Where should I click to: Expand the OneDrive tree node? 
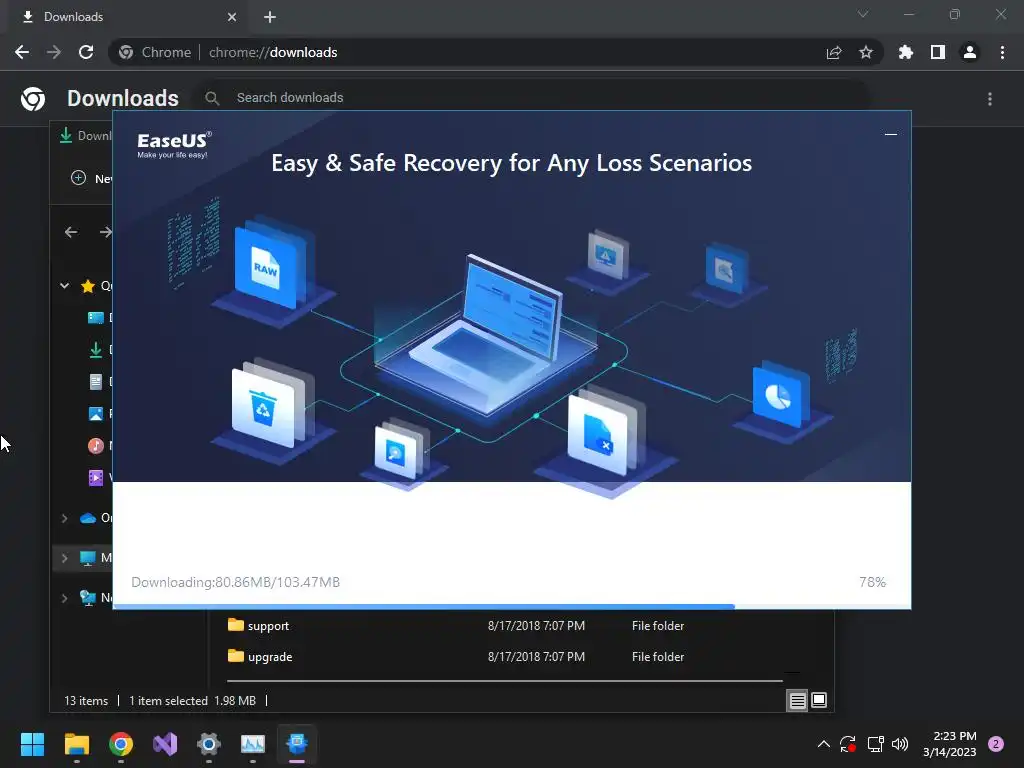(65, 518)
